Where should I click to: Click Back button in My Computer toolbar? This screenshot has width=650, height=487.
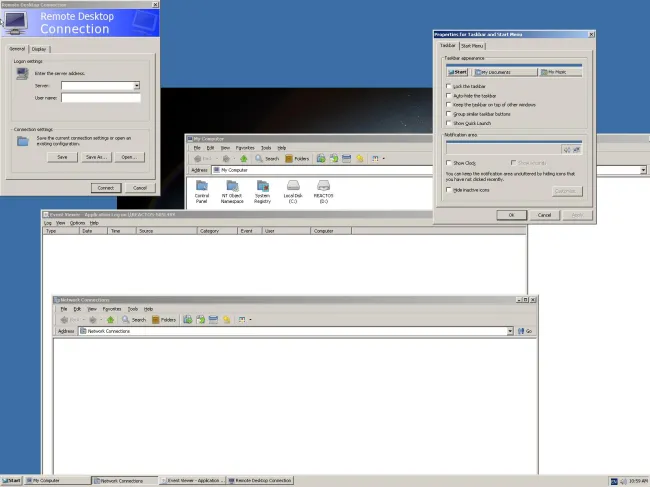pyautogui.click(x=203, y=158)
